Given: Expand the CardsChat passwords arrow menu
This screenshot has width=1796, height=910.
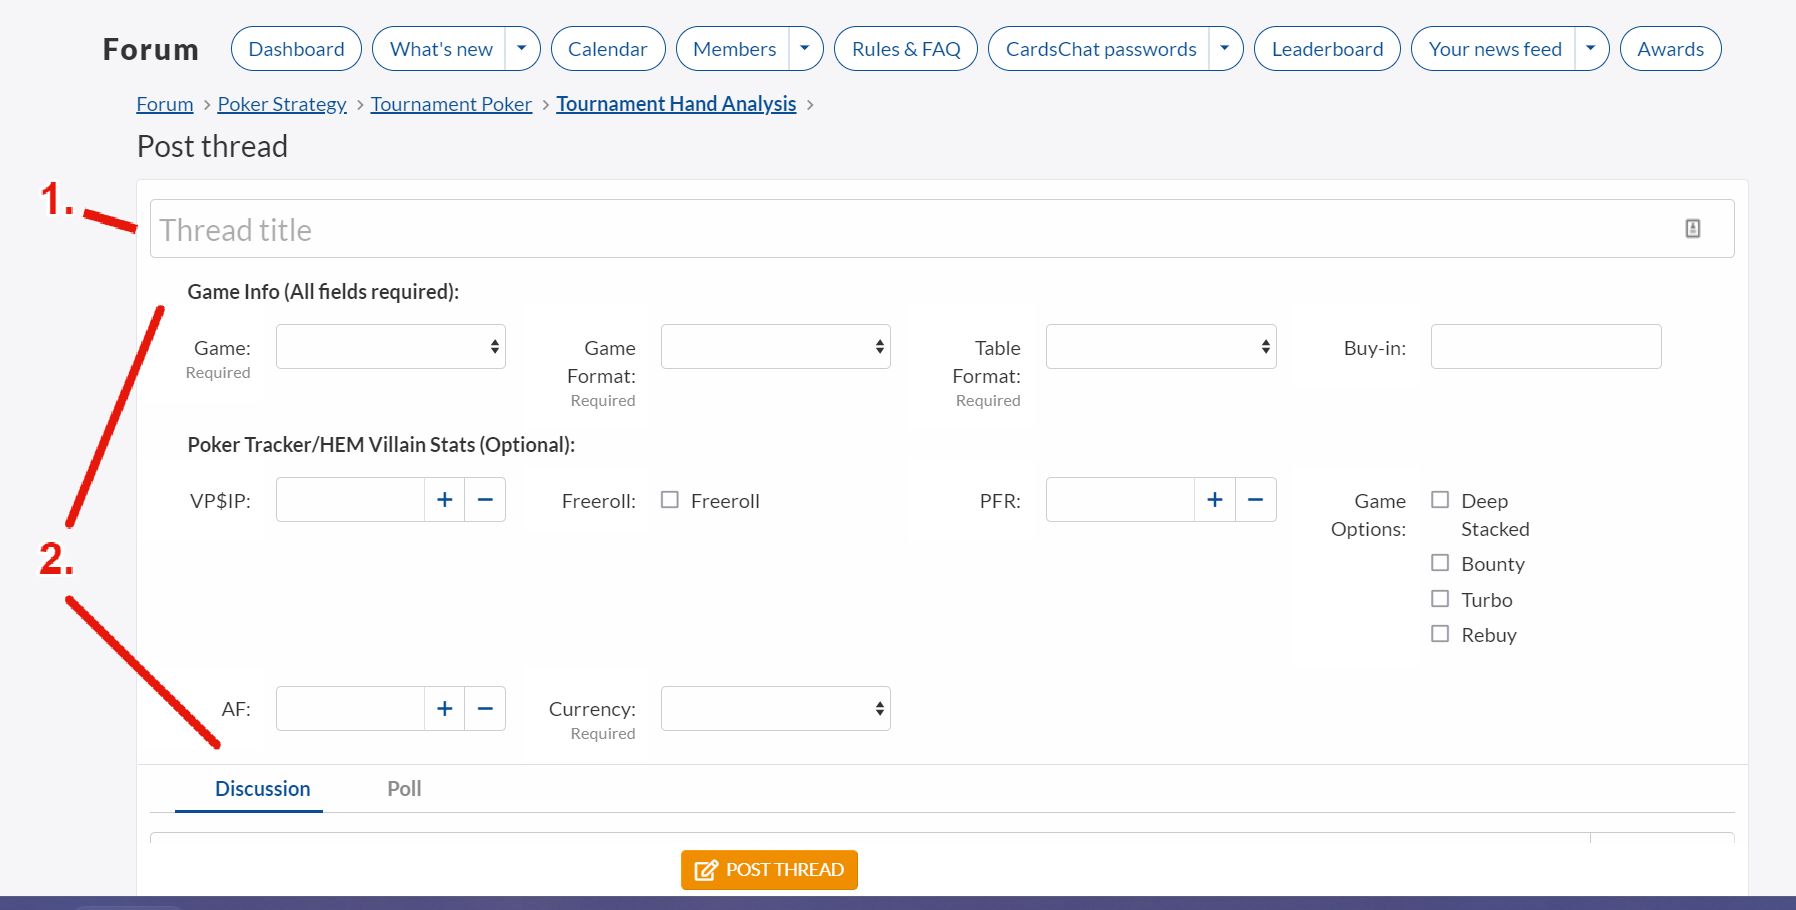Looking at the screenshot, I should point(1225,49).
